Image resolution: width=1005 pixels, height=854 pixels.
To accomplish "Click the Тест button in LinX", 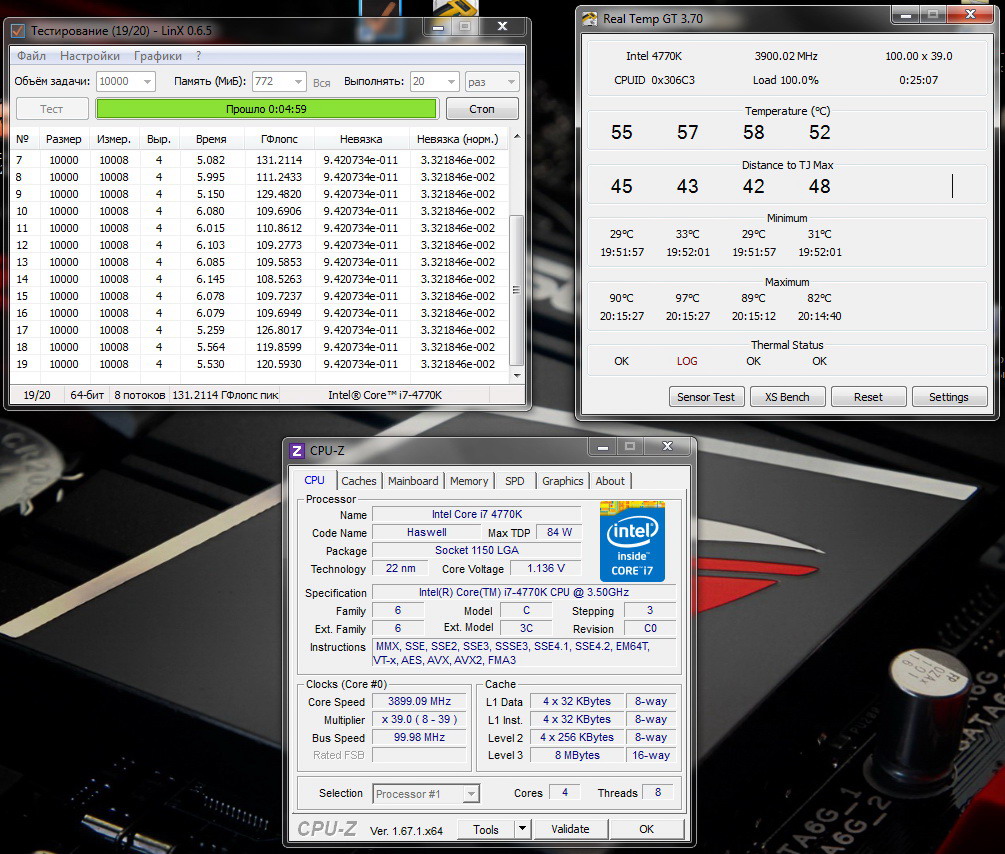I will (x=52, y=109).
